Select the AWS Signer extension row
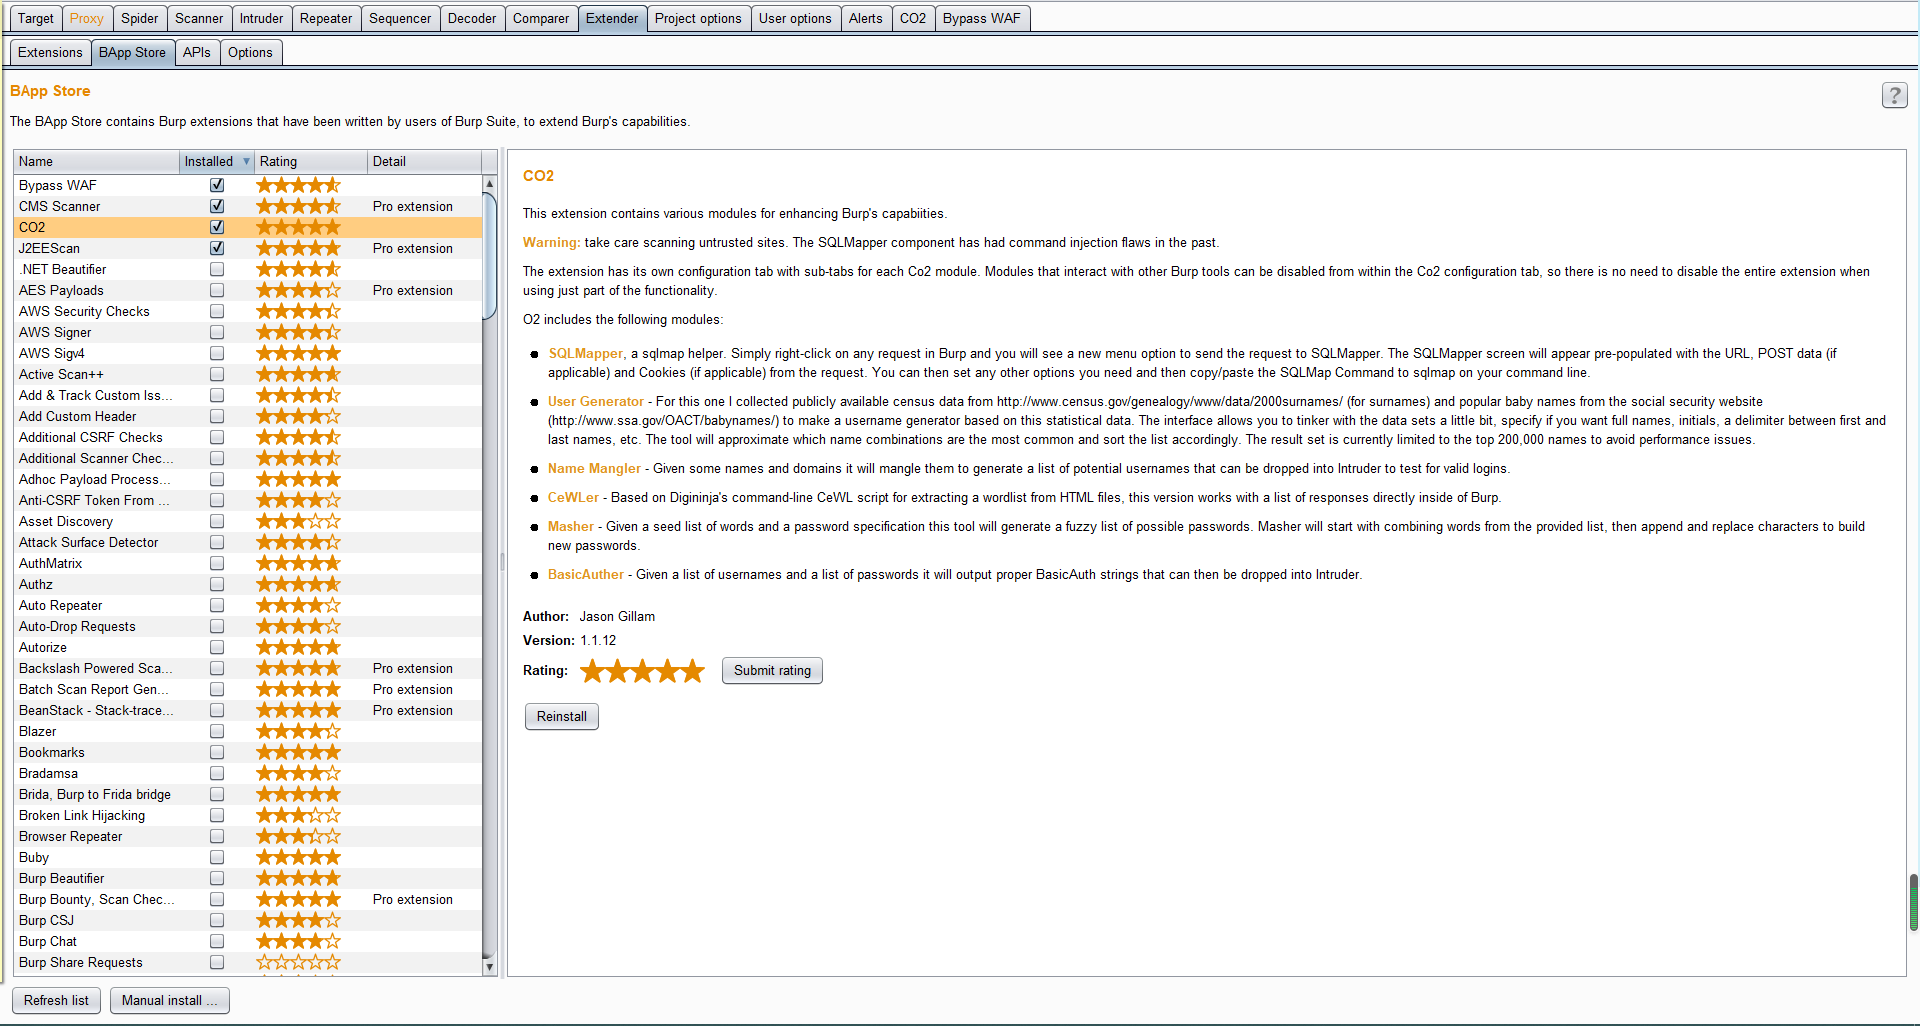Screen dimensions: 1920x1026 pos(248,332)
